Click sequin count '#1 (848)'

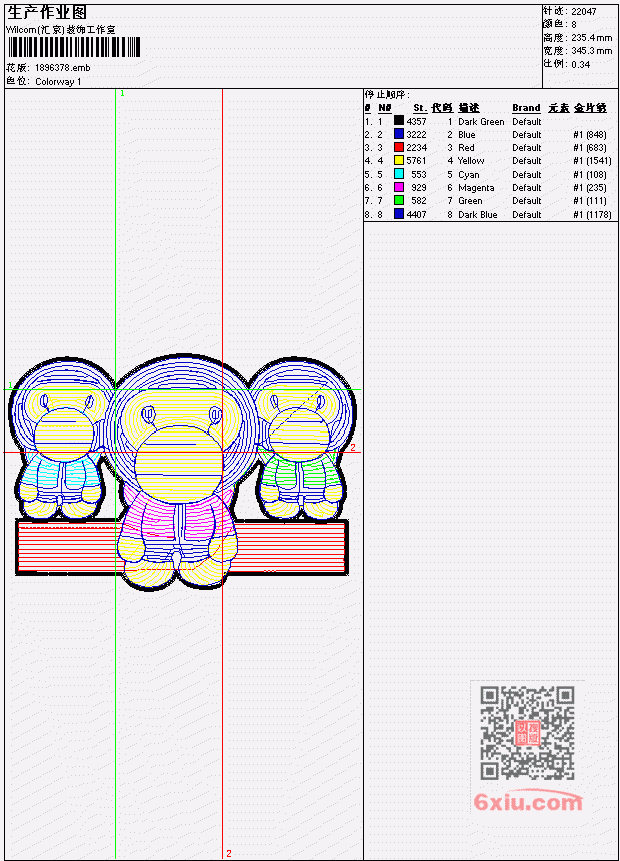coord(590,135)
